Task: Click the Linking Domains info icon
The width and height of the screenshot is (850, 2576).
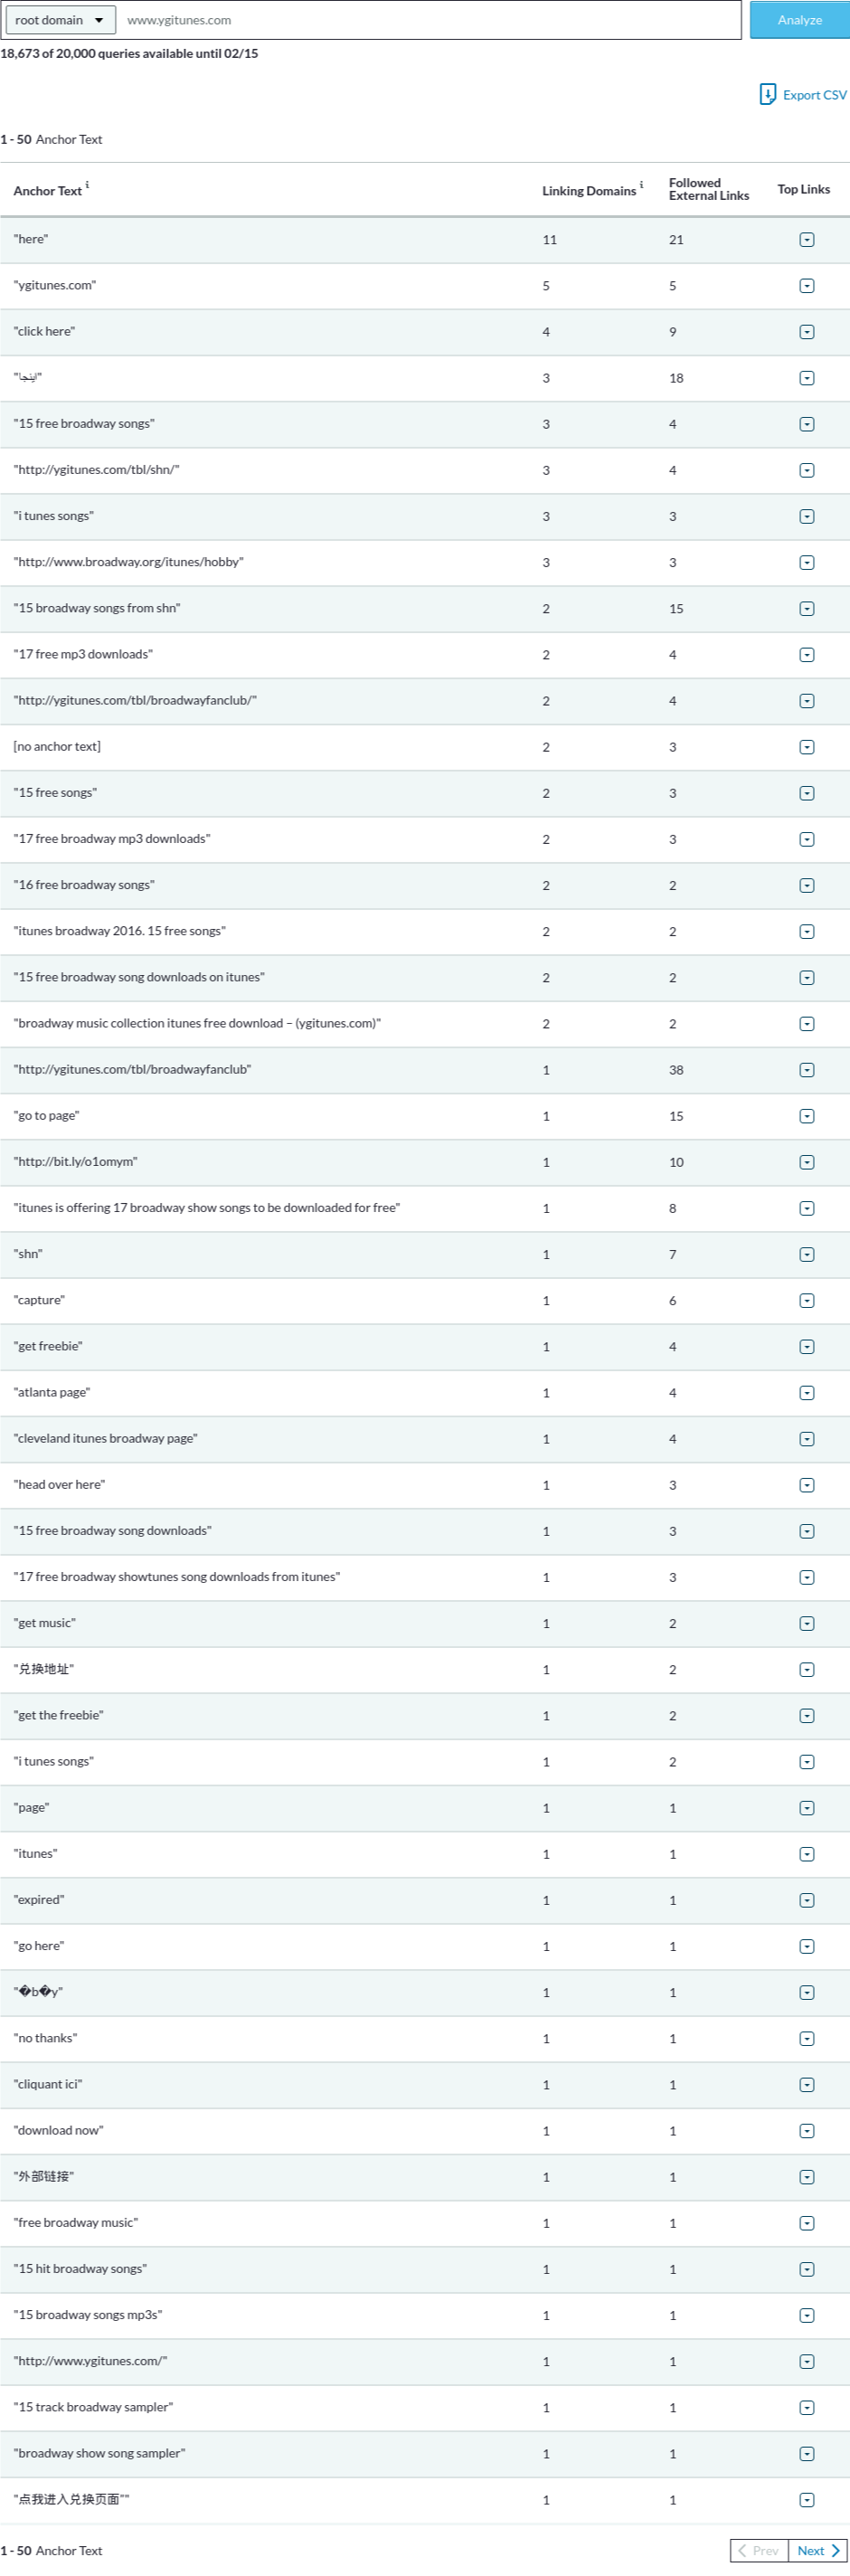Action: tap(641, 185)
